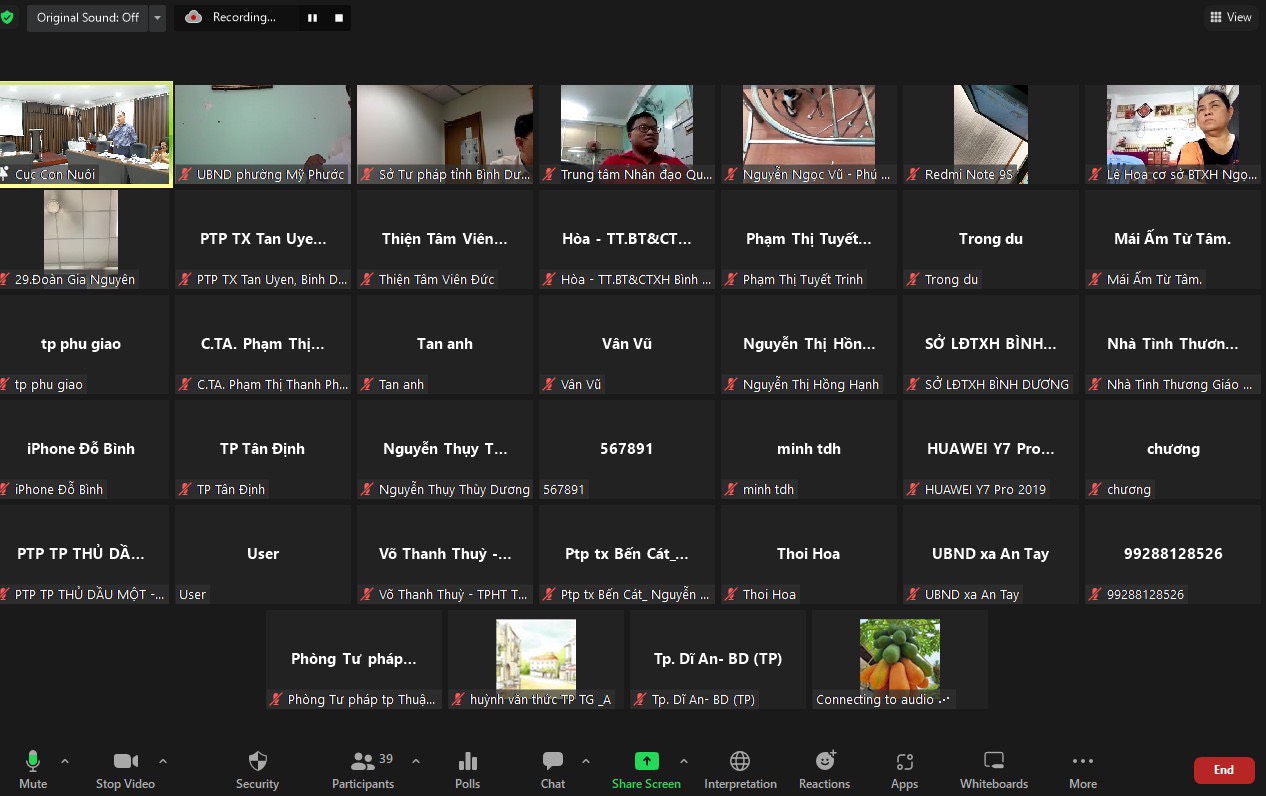
Task: Launch the Polls icon
Action: click(467, 762)
